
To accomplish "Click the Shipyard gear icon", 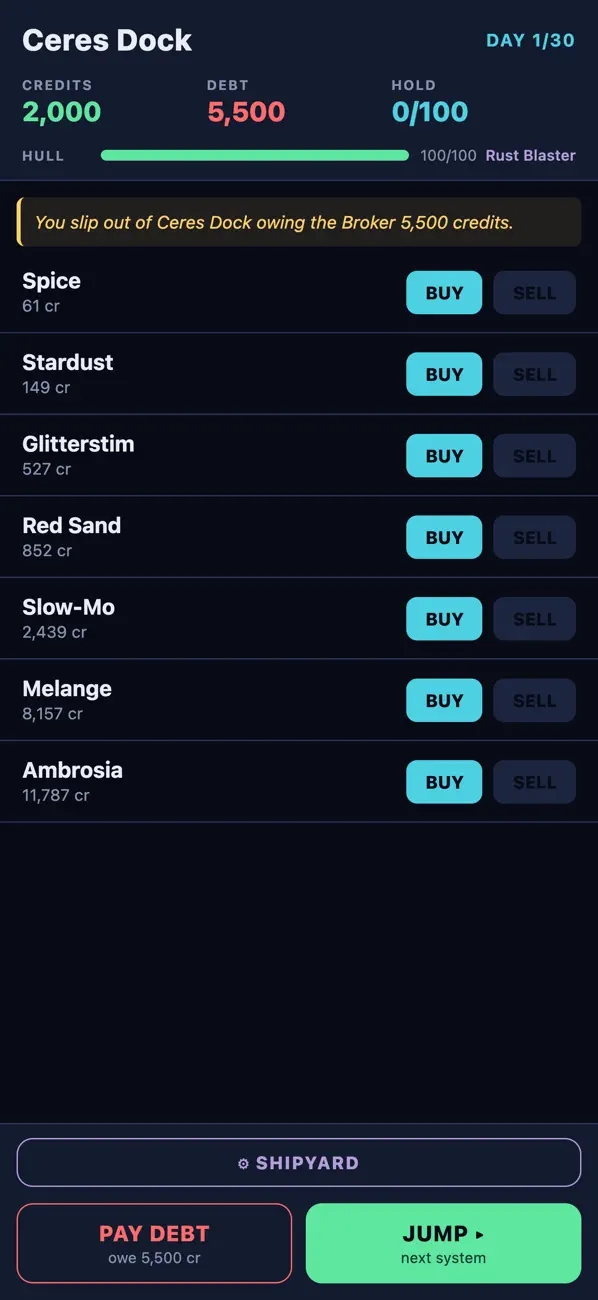I will click(x=243, y=1164).
